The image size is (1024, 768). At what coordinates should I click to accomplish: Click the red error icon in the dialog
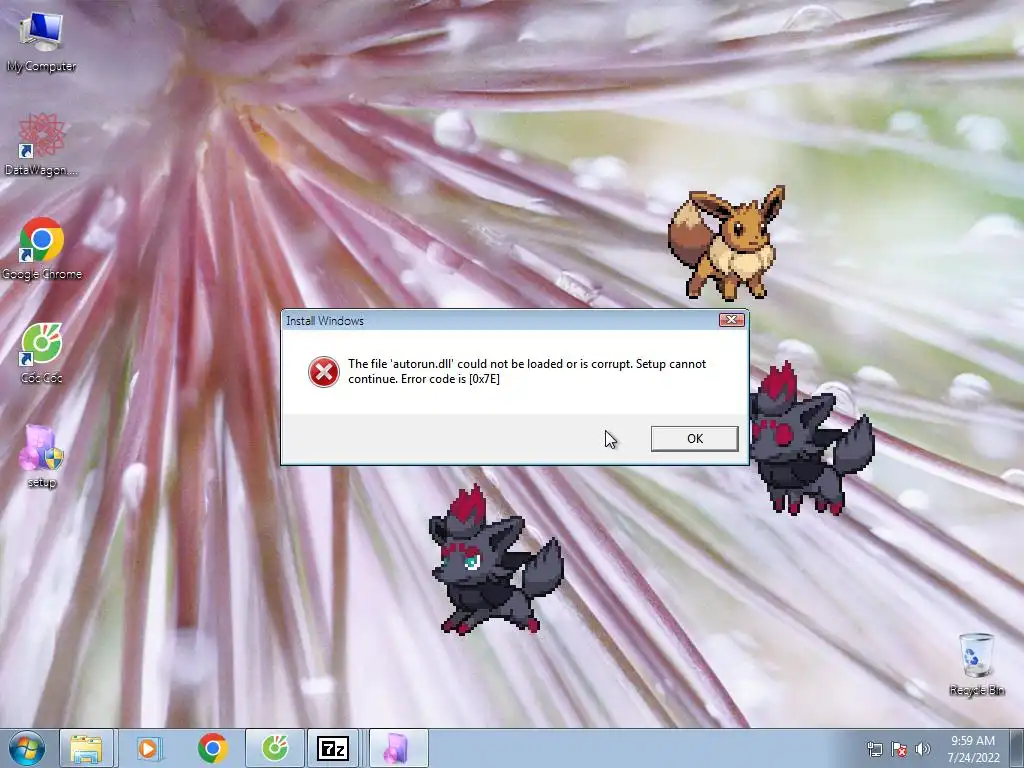[x=323, y=372]
